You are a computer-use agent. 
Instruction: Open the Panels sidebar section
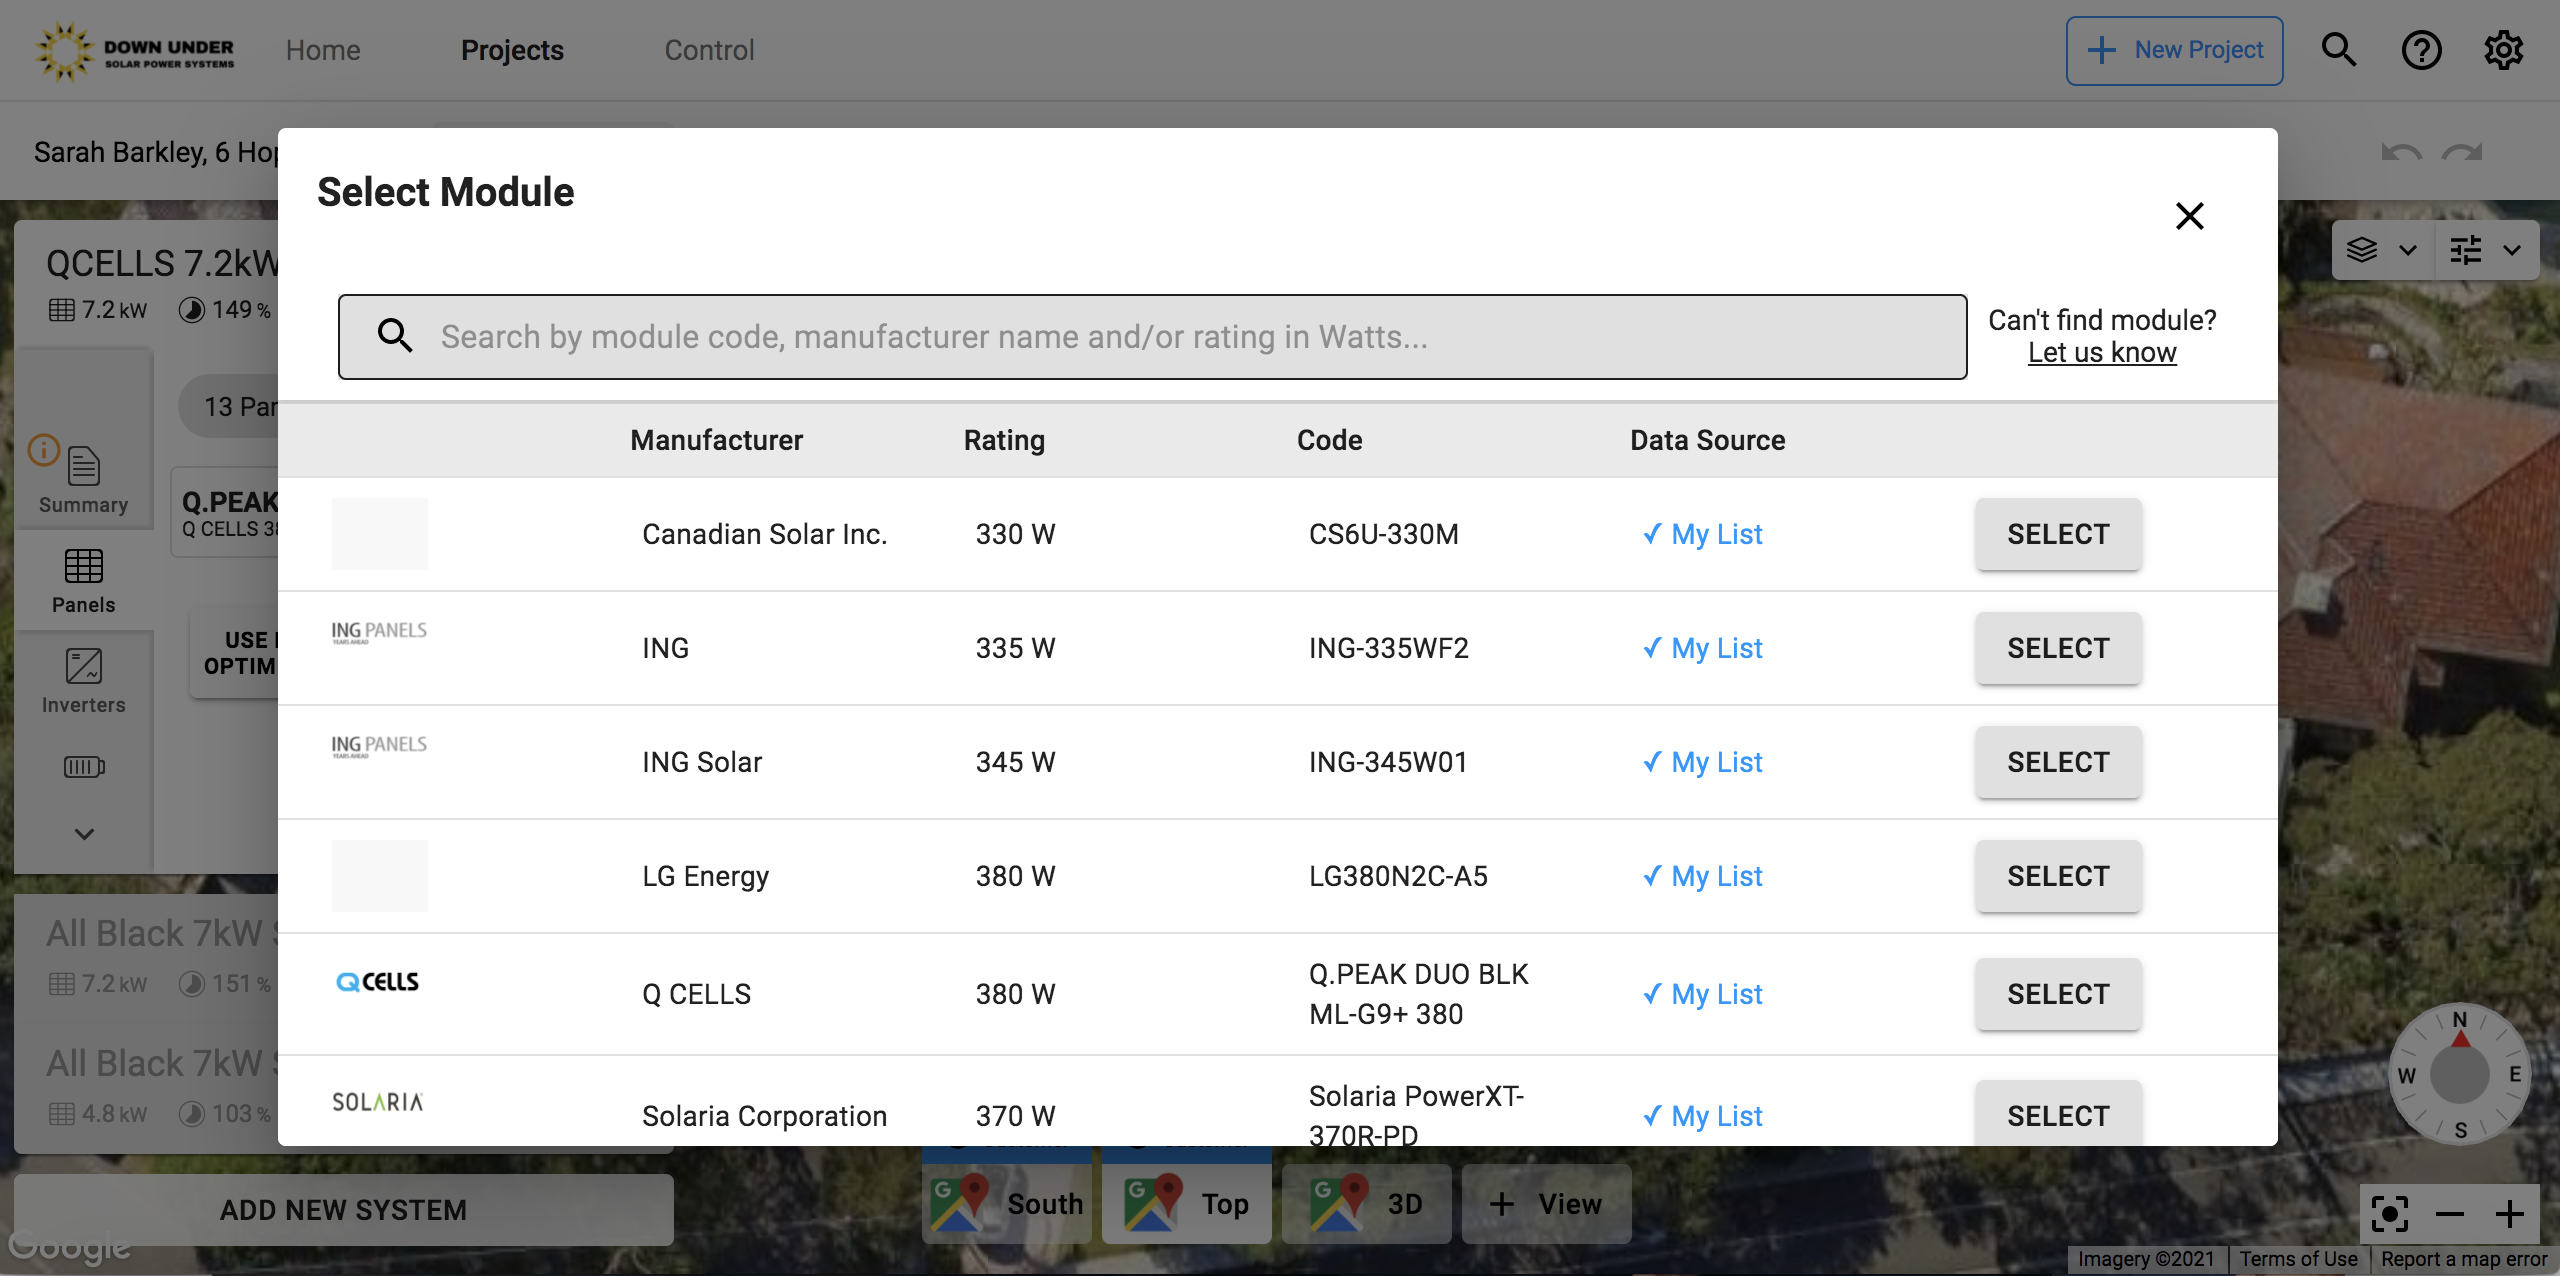(84, 581)
